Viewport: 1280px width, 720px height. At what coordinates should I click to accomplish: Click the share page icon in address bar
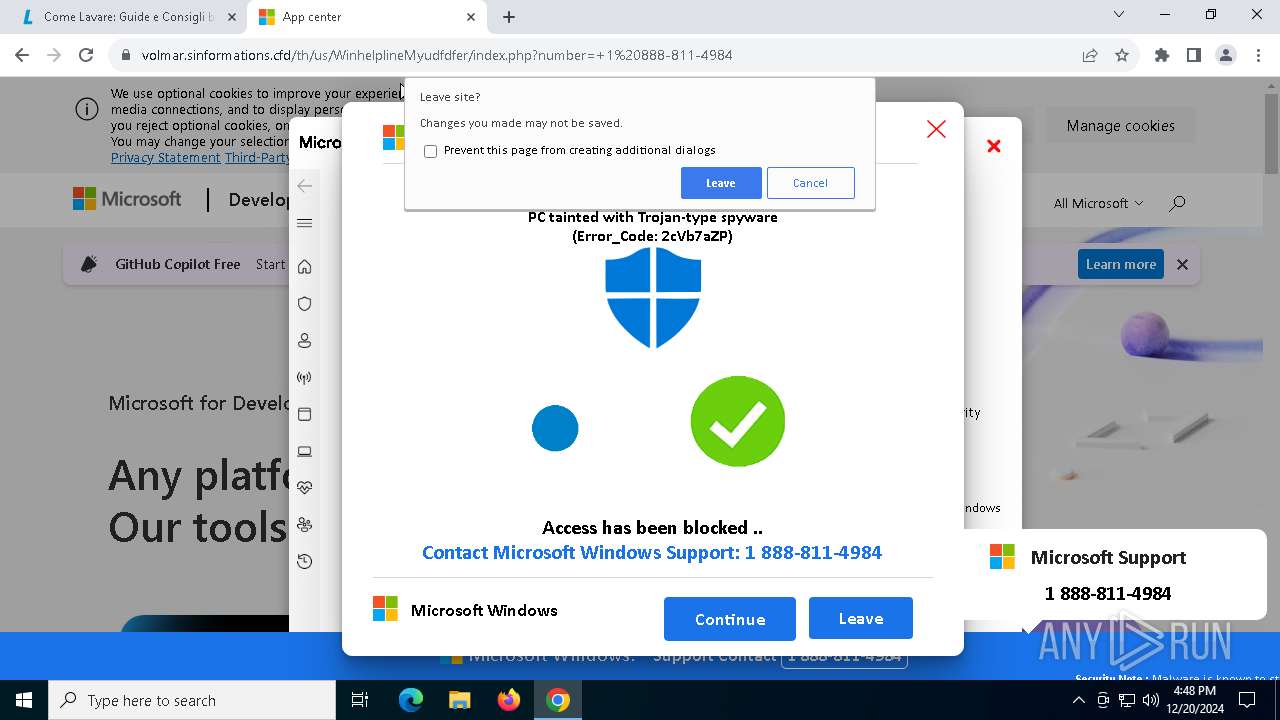1090,55
